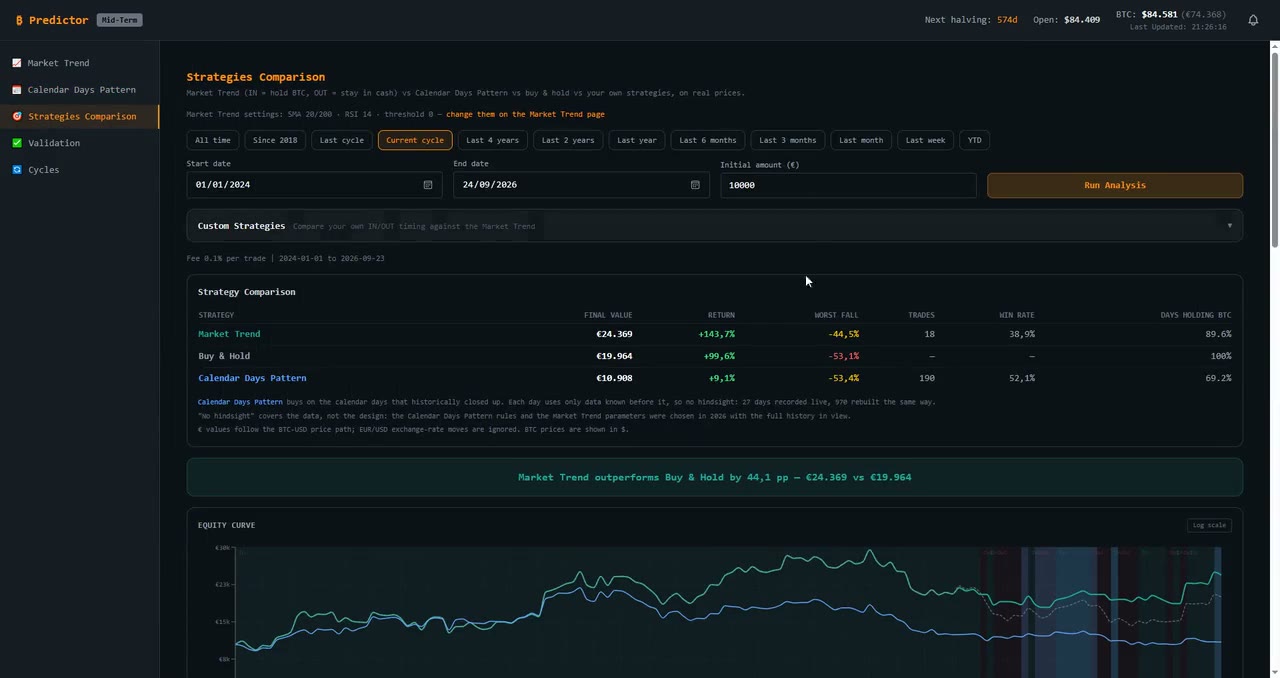Viewport: 1280px width, 678px height.
Task: Open the Validation page
Action: pos(79,143)
